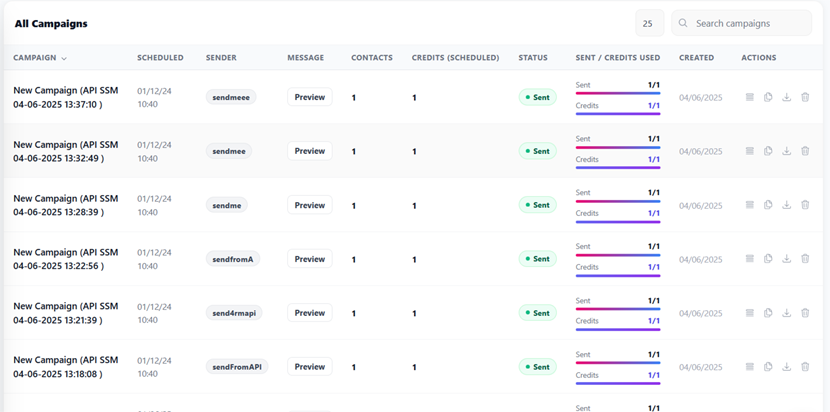Image resolution: width=830 pixels, height=412 pixels.
Task: Click scheduled date in 13:22:56 row
Action: pyautogui.click(x=154, y=259)
